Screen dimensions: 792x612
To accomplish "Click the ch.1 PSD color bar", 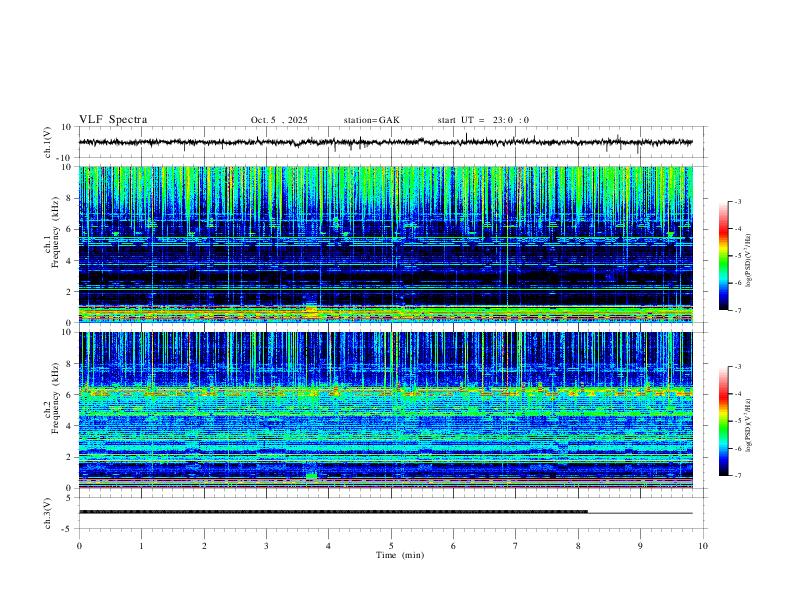I will [723, 256].
